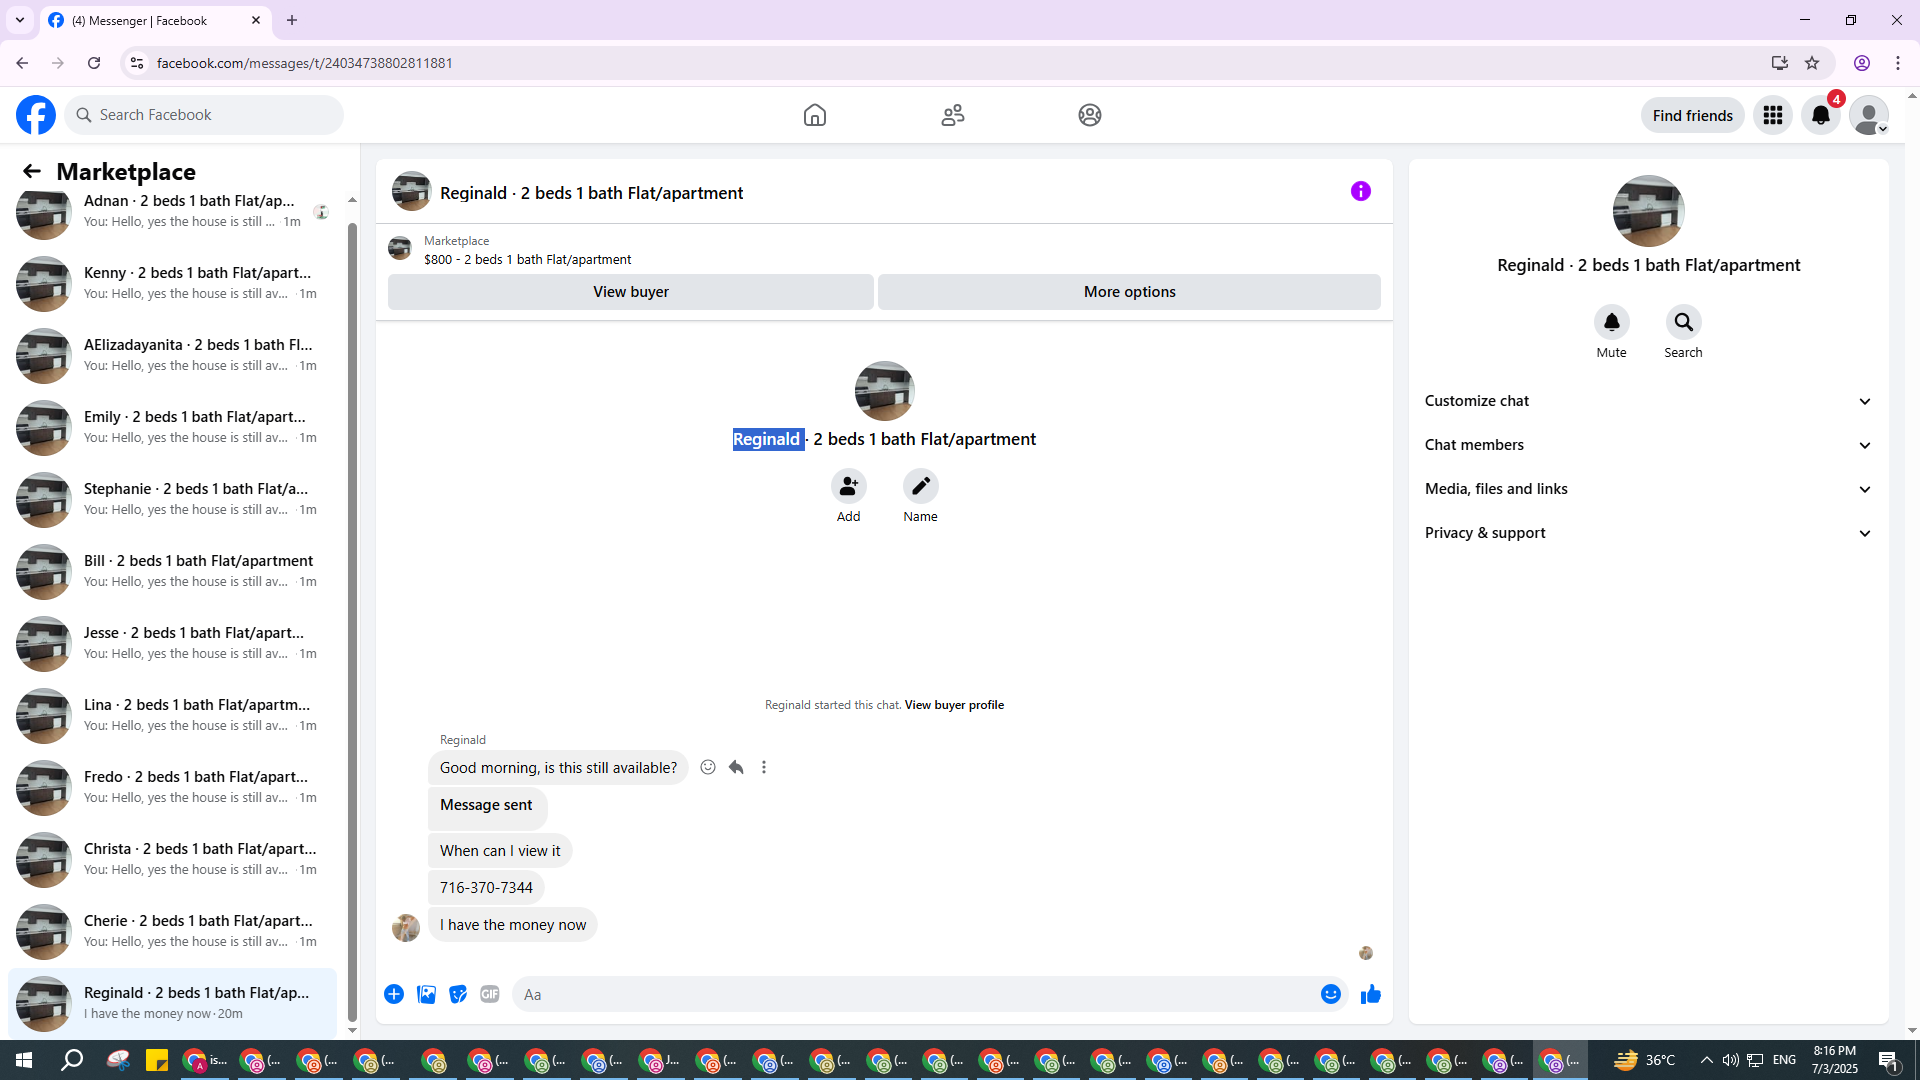Open Facebook Home tab
This screenshot has width=1920, height=1080.
(x=815, y=115)
